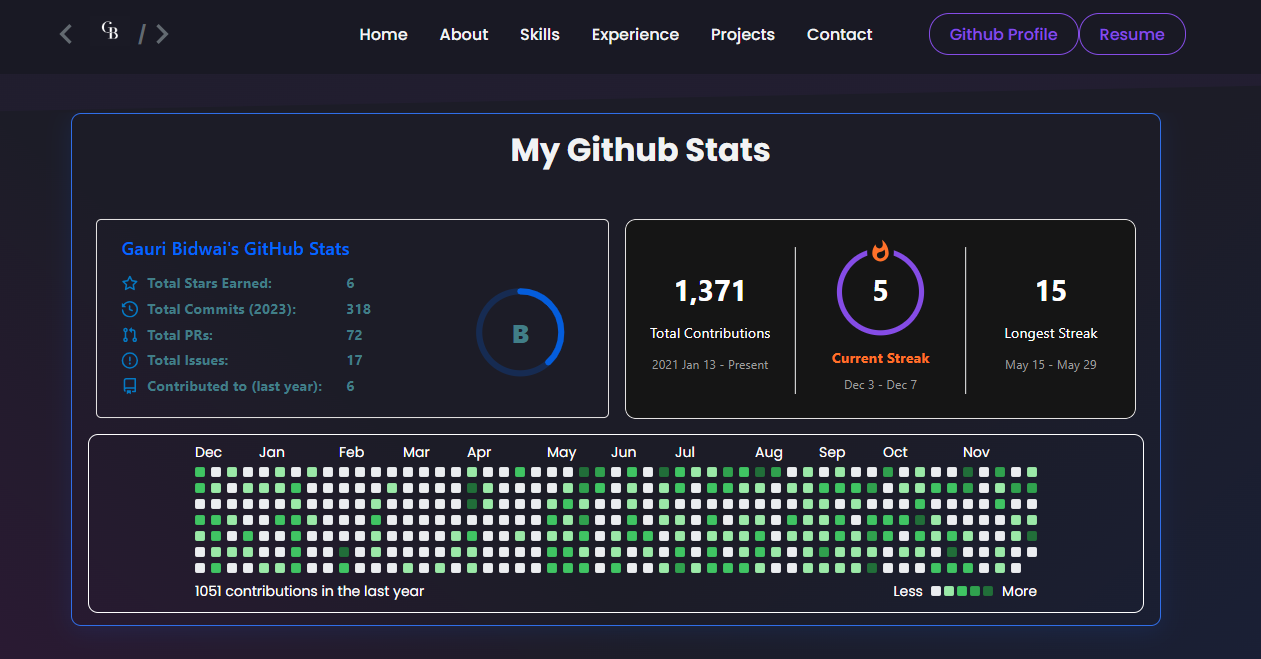Viewport: 1261px width, 659px height.
Task: Click the B grade rank circle
Action: 520,333
